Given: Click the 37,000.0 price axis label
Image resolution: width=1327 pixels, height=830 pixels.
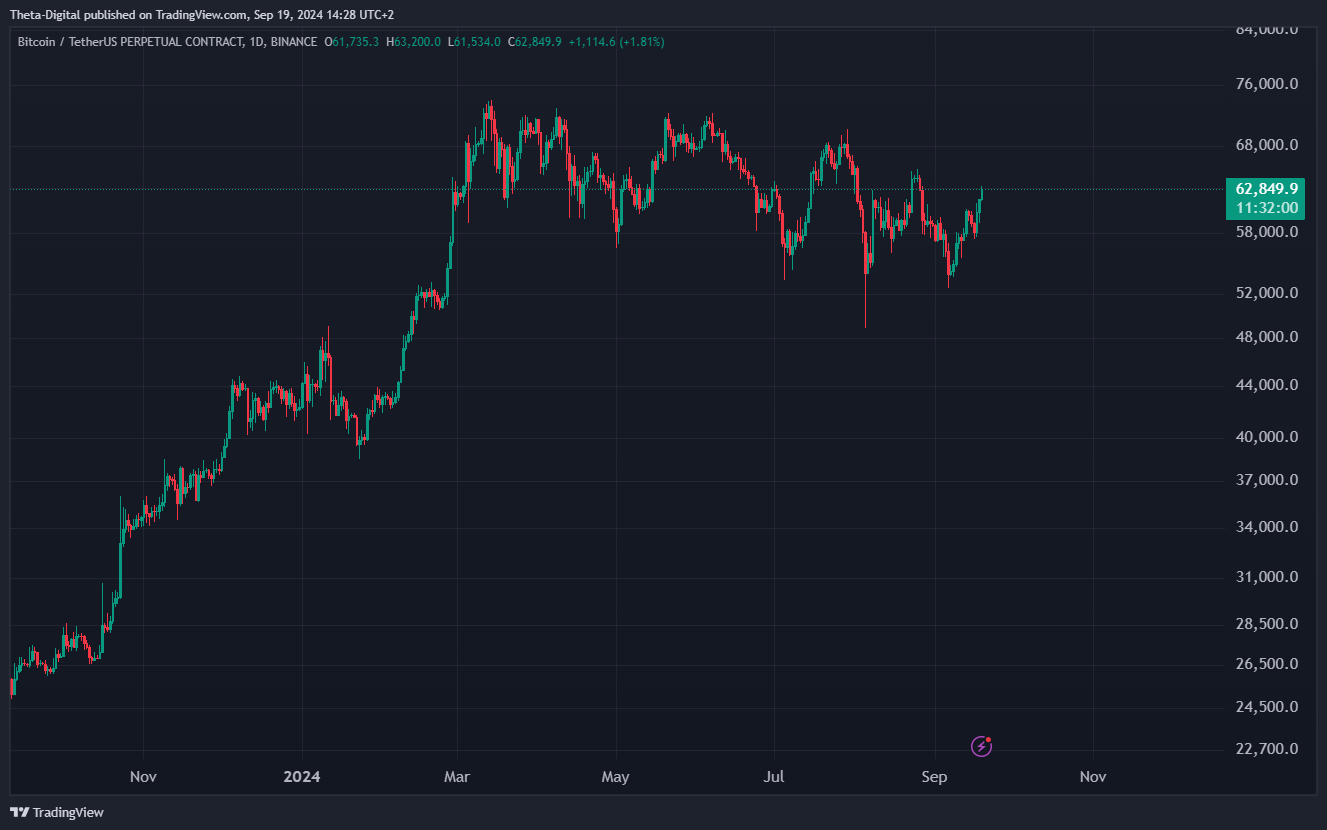Looking at the screenshot, I should 1266,480.
